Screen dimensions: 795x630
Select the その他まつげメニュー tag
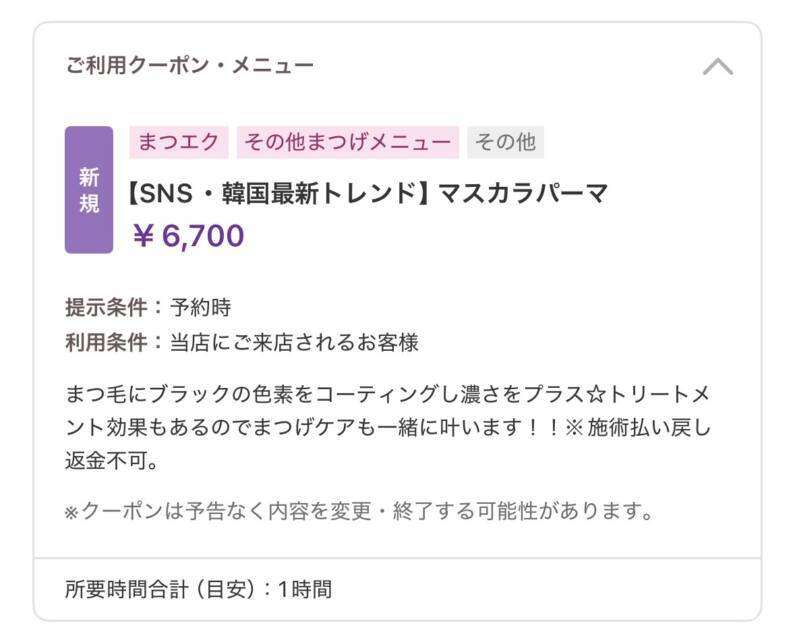click(347, 142)
